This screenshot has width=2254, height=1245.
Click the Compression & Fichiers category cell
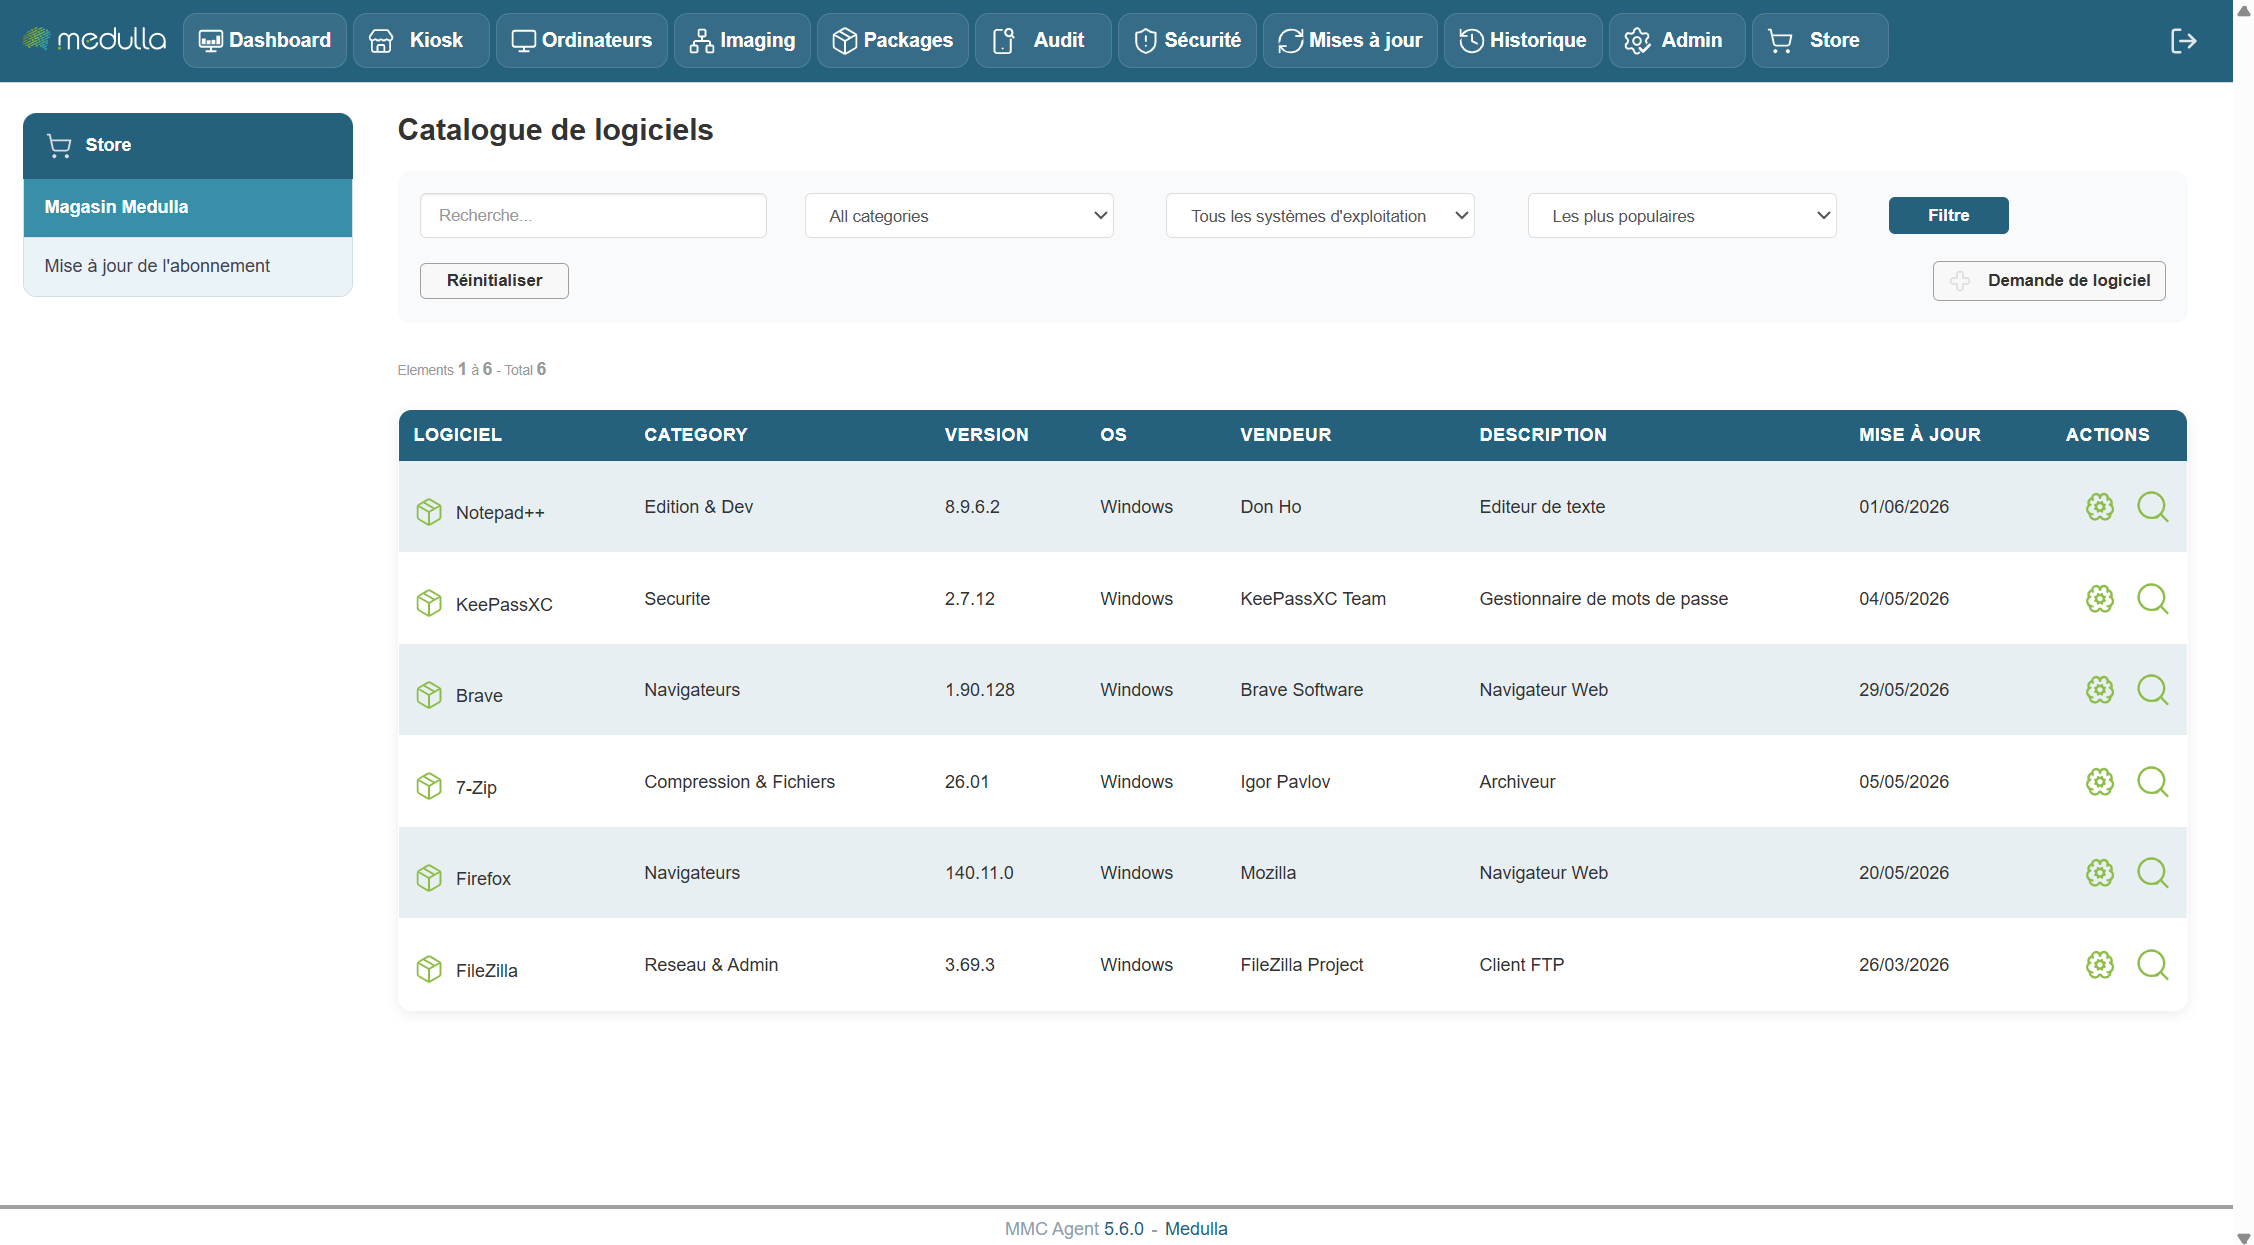(x=740, y=782)
